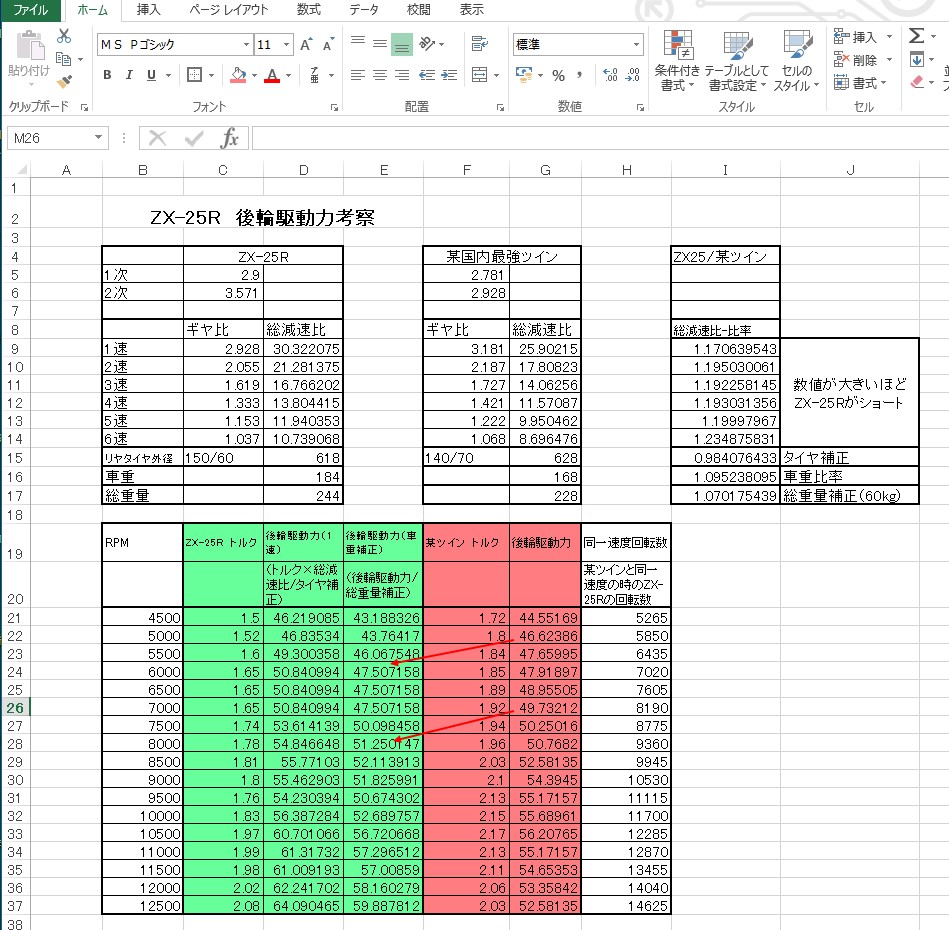Open Cell Styles (セルのスタイル)
This screenshot has width=949, height=930.
tap(796, 61)
